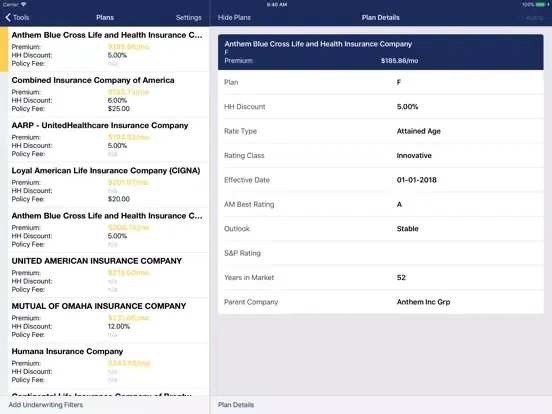
Task: Open Settings in the Plans panel
Action: click(189, 17)
